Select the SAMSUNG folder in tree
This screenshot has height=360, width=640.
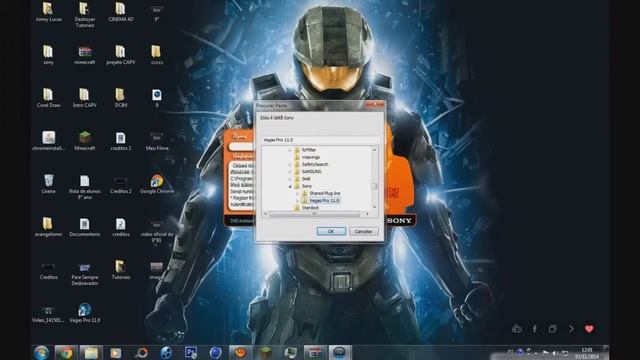[311, 172]
